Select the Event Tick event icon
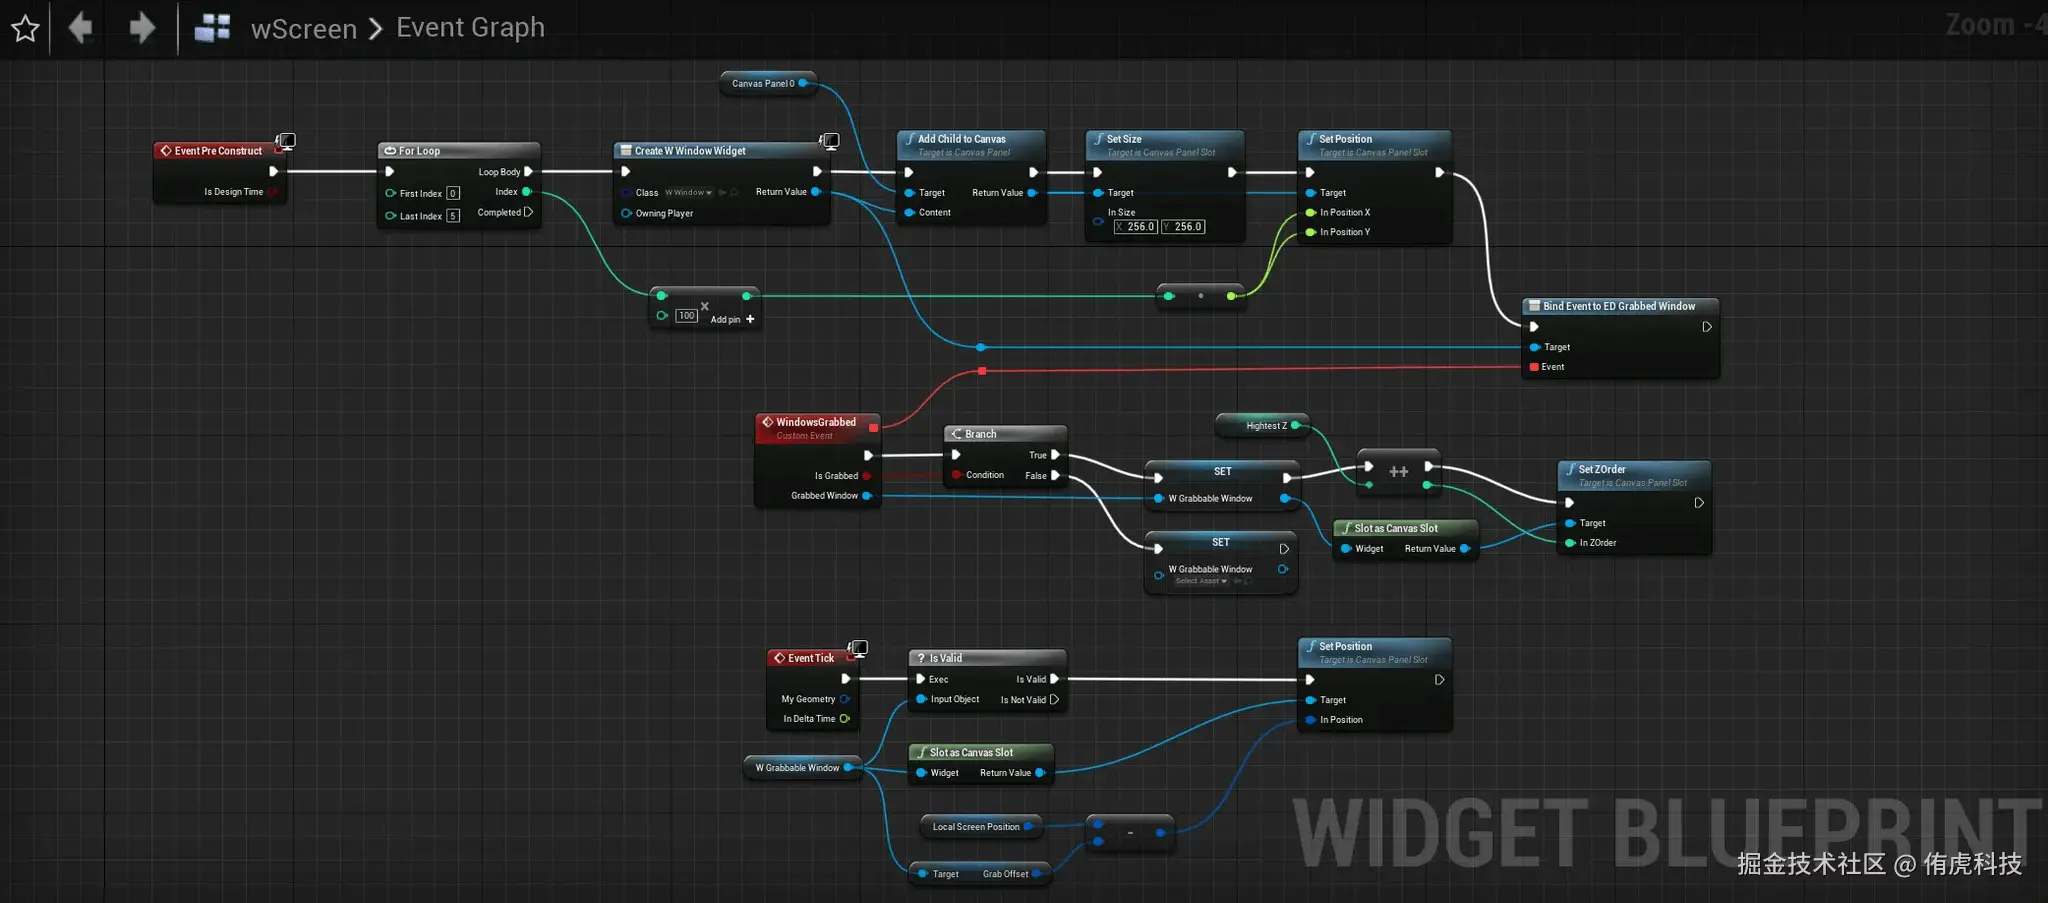 point(780,658)
